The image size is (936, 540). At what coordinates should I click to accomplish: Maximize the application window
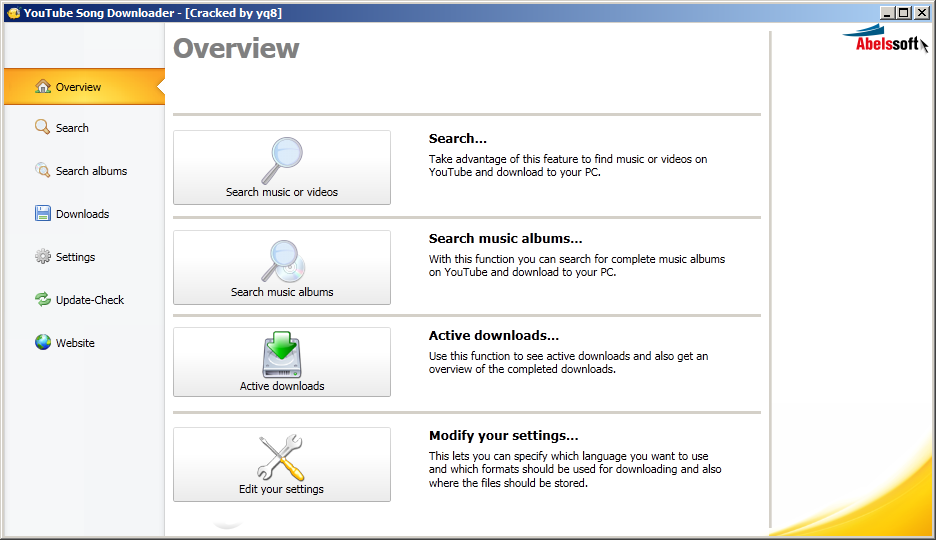tap(904, 13)
